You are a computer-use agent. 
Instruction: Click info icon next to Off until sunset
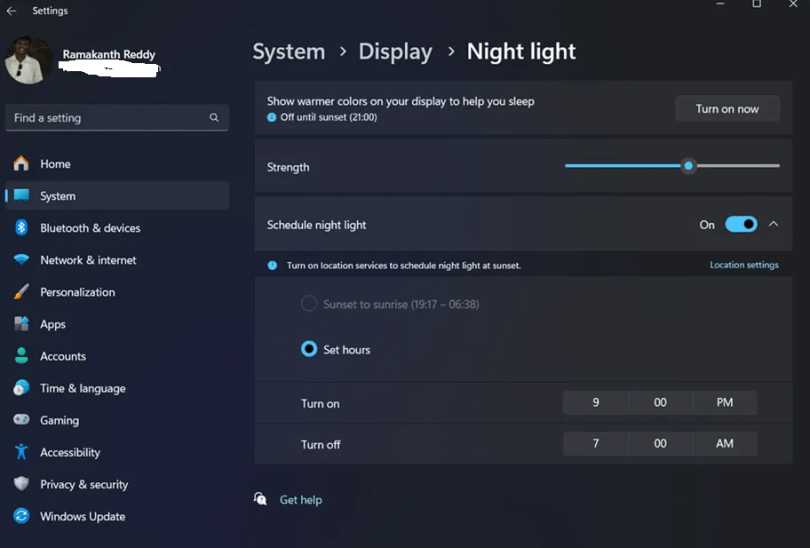tap(271, 117)
